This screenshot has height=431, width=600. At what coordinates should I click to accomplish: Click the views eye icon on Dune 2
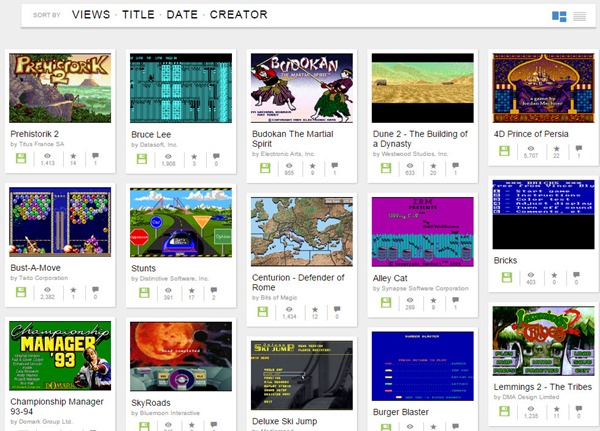pos(410,166)
